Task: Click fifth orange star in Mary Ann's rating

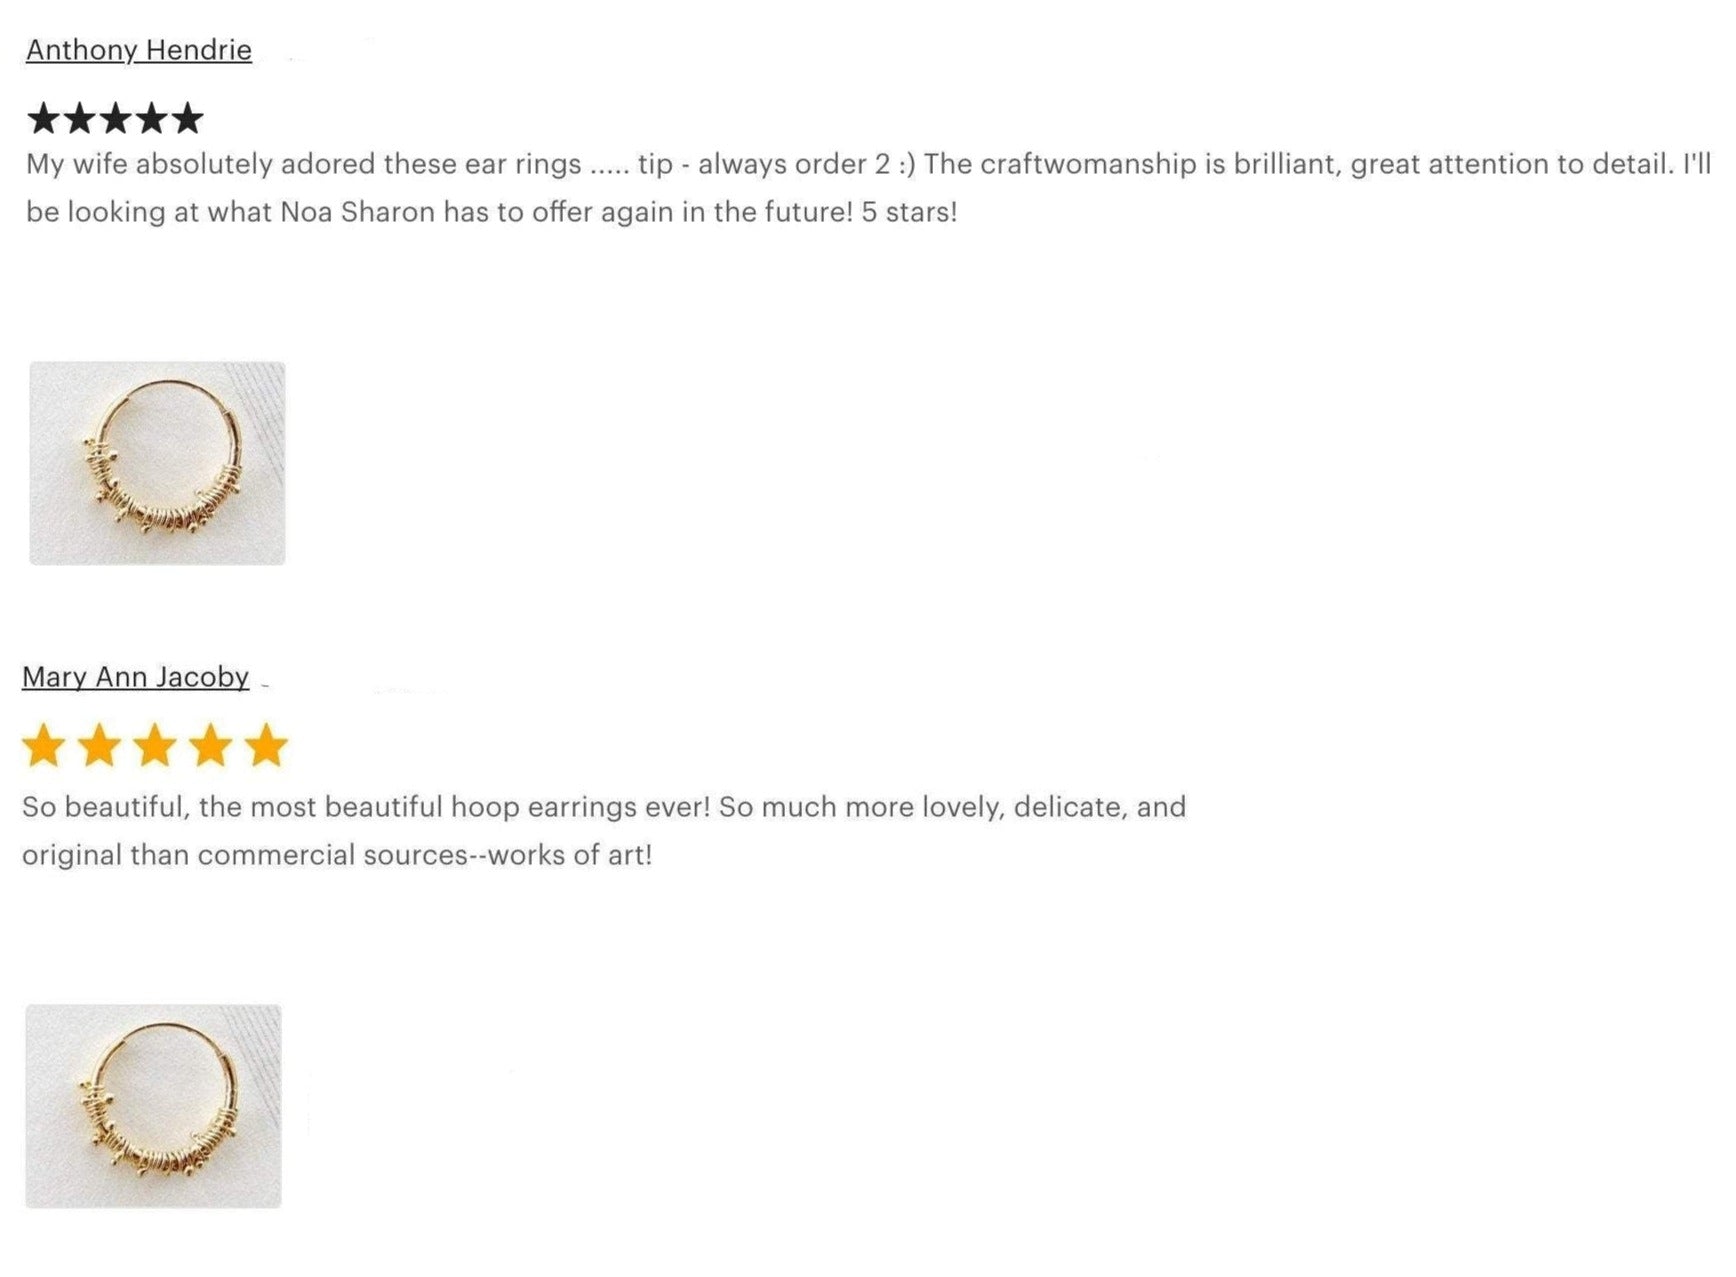Action: click(x=266, y=746)
